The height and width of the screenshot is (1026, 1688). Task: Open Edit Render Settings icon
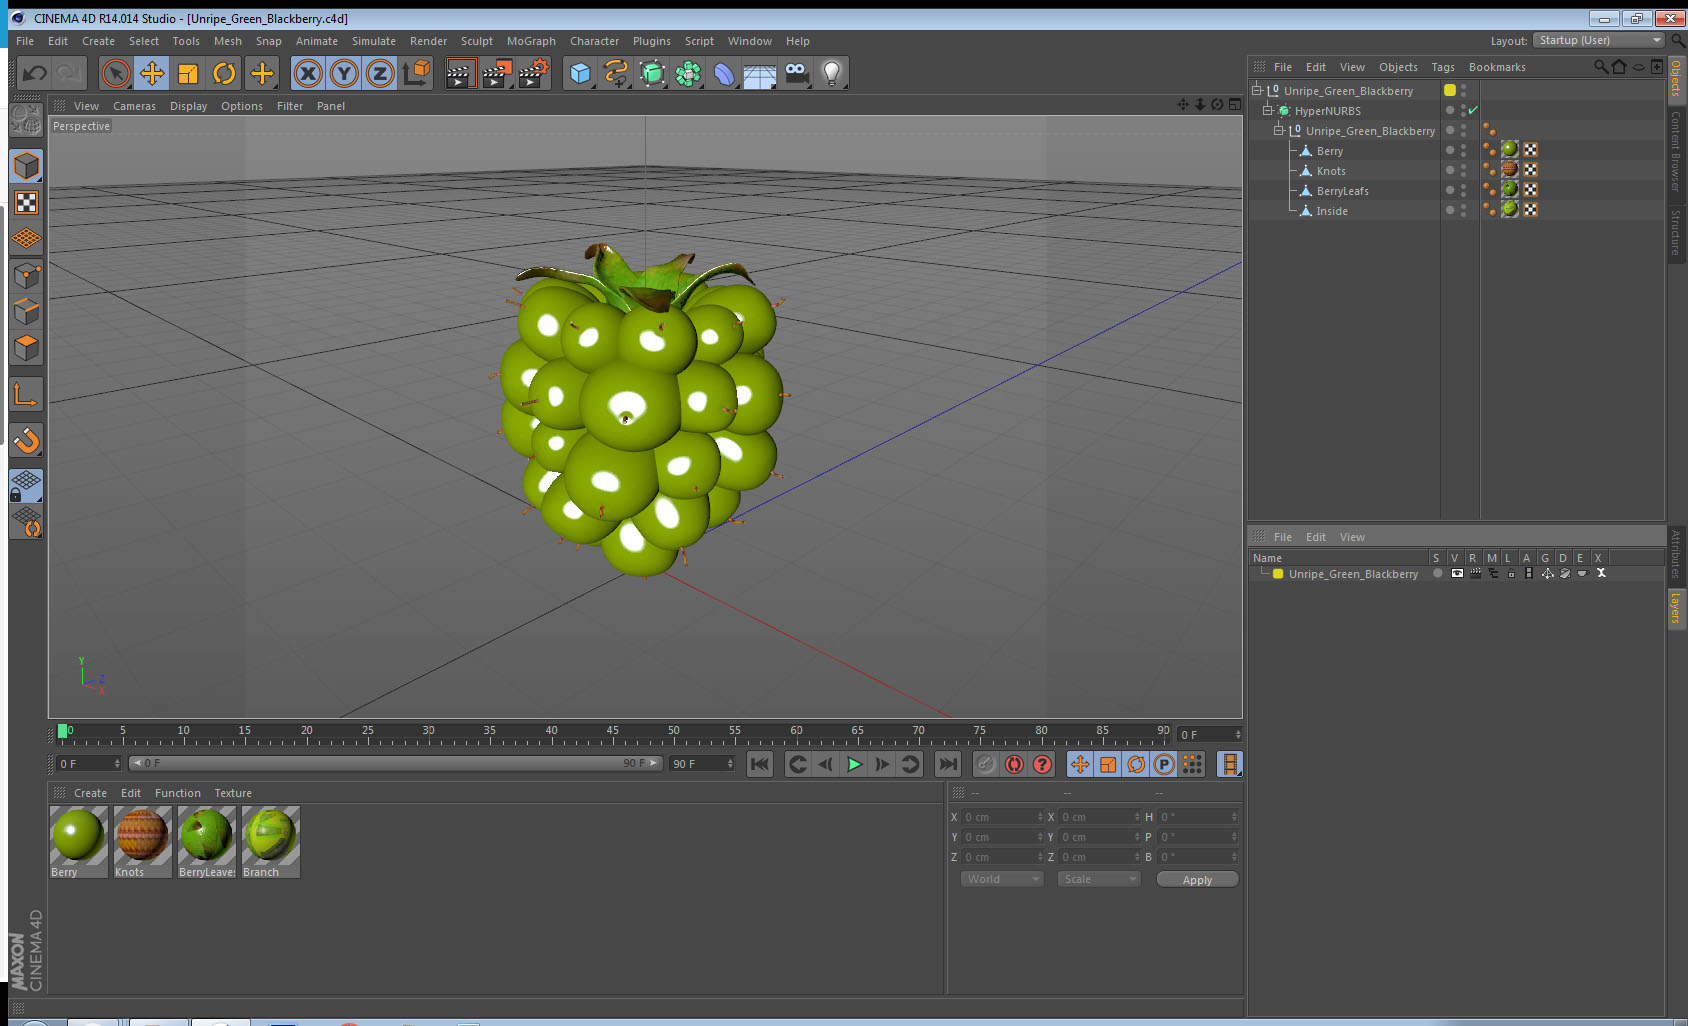pos(534,73)
